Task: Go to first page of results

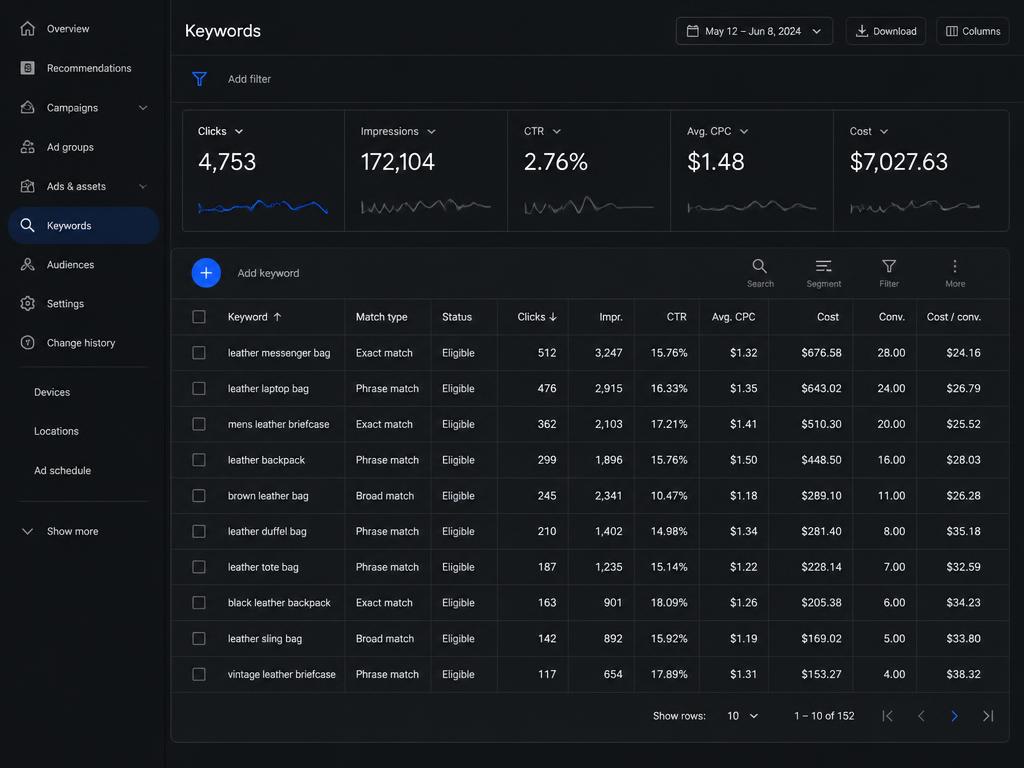Action: click(x=887, y=716)
